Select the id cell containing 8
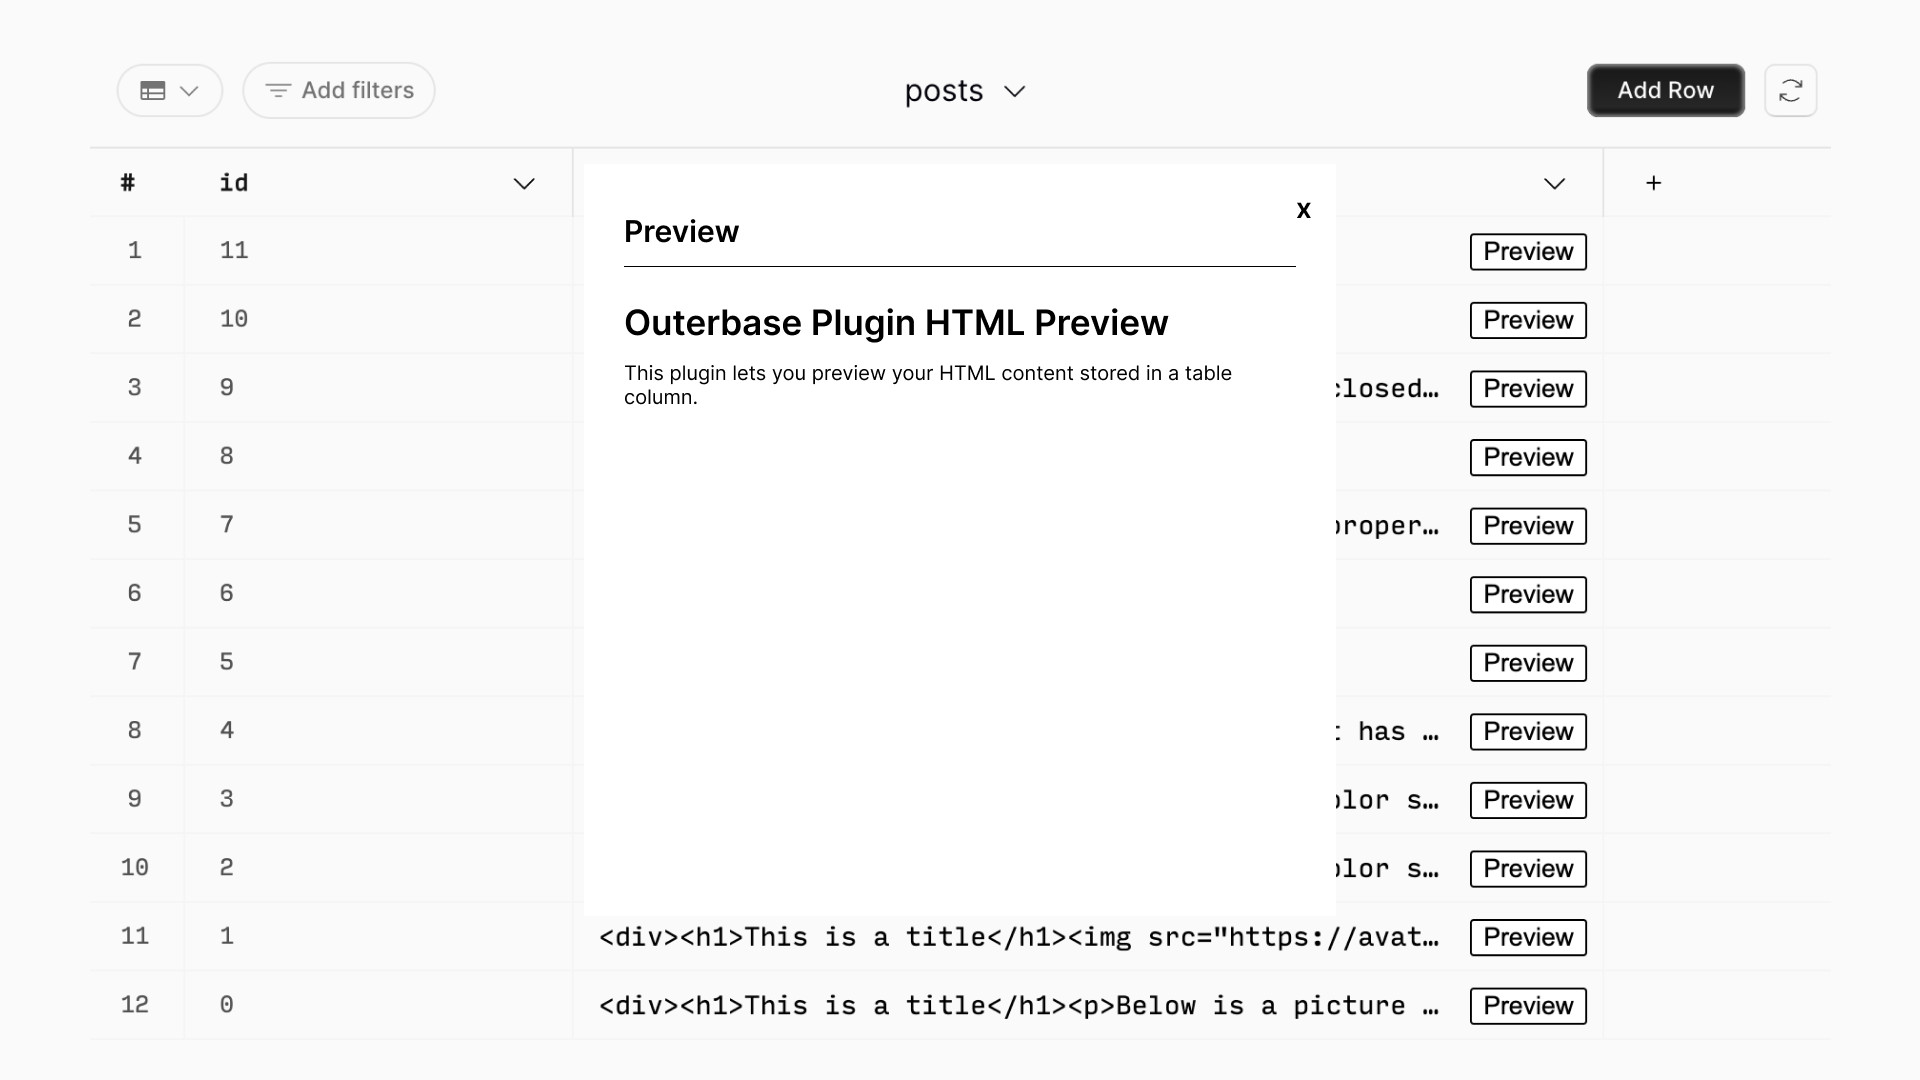The height and width of the screenshot is (1080, 1920). pos(378,456)
